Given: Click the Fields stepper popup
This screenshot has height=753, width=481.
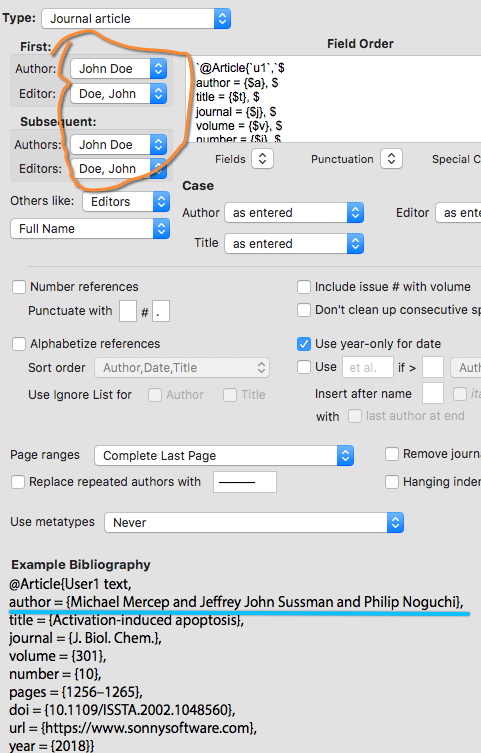Looking at the screenshot, I should pyautogui.click(x=262, y=159).
